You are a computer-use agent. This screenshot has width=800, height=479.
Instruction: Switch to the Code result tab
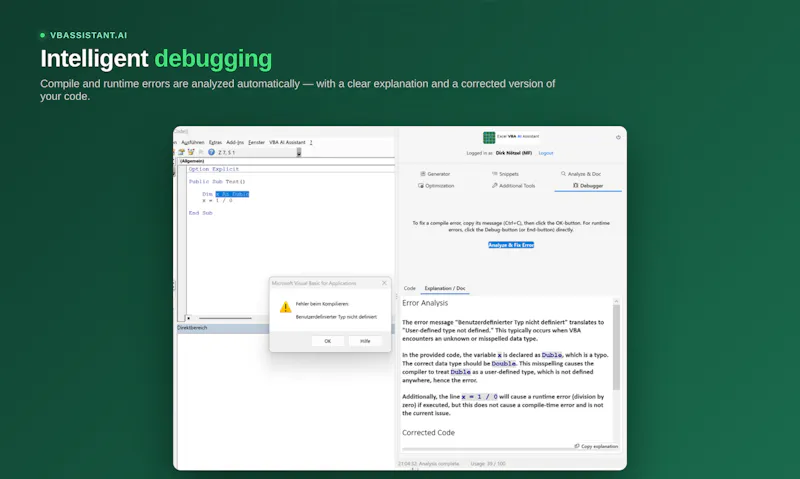[x=410, y=288]
